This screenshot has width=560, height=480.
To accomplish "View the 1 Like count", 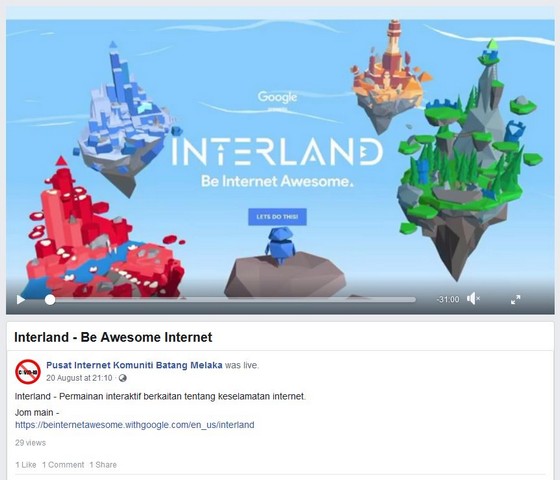I will tap(26, 465).
